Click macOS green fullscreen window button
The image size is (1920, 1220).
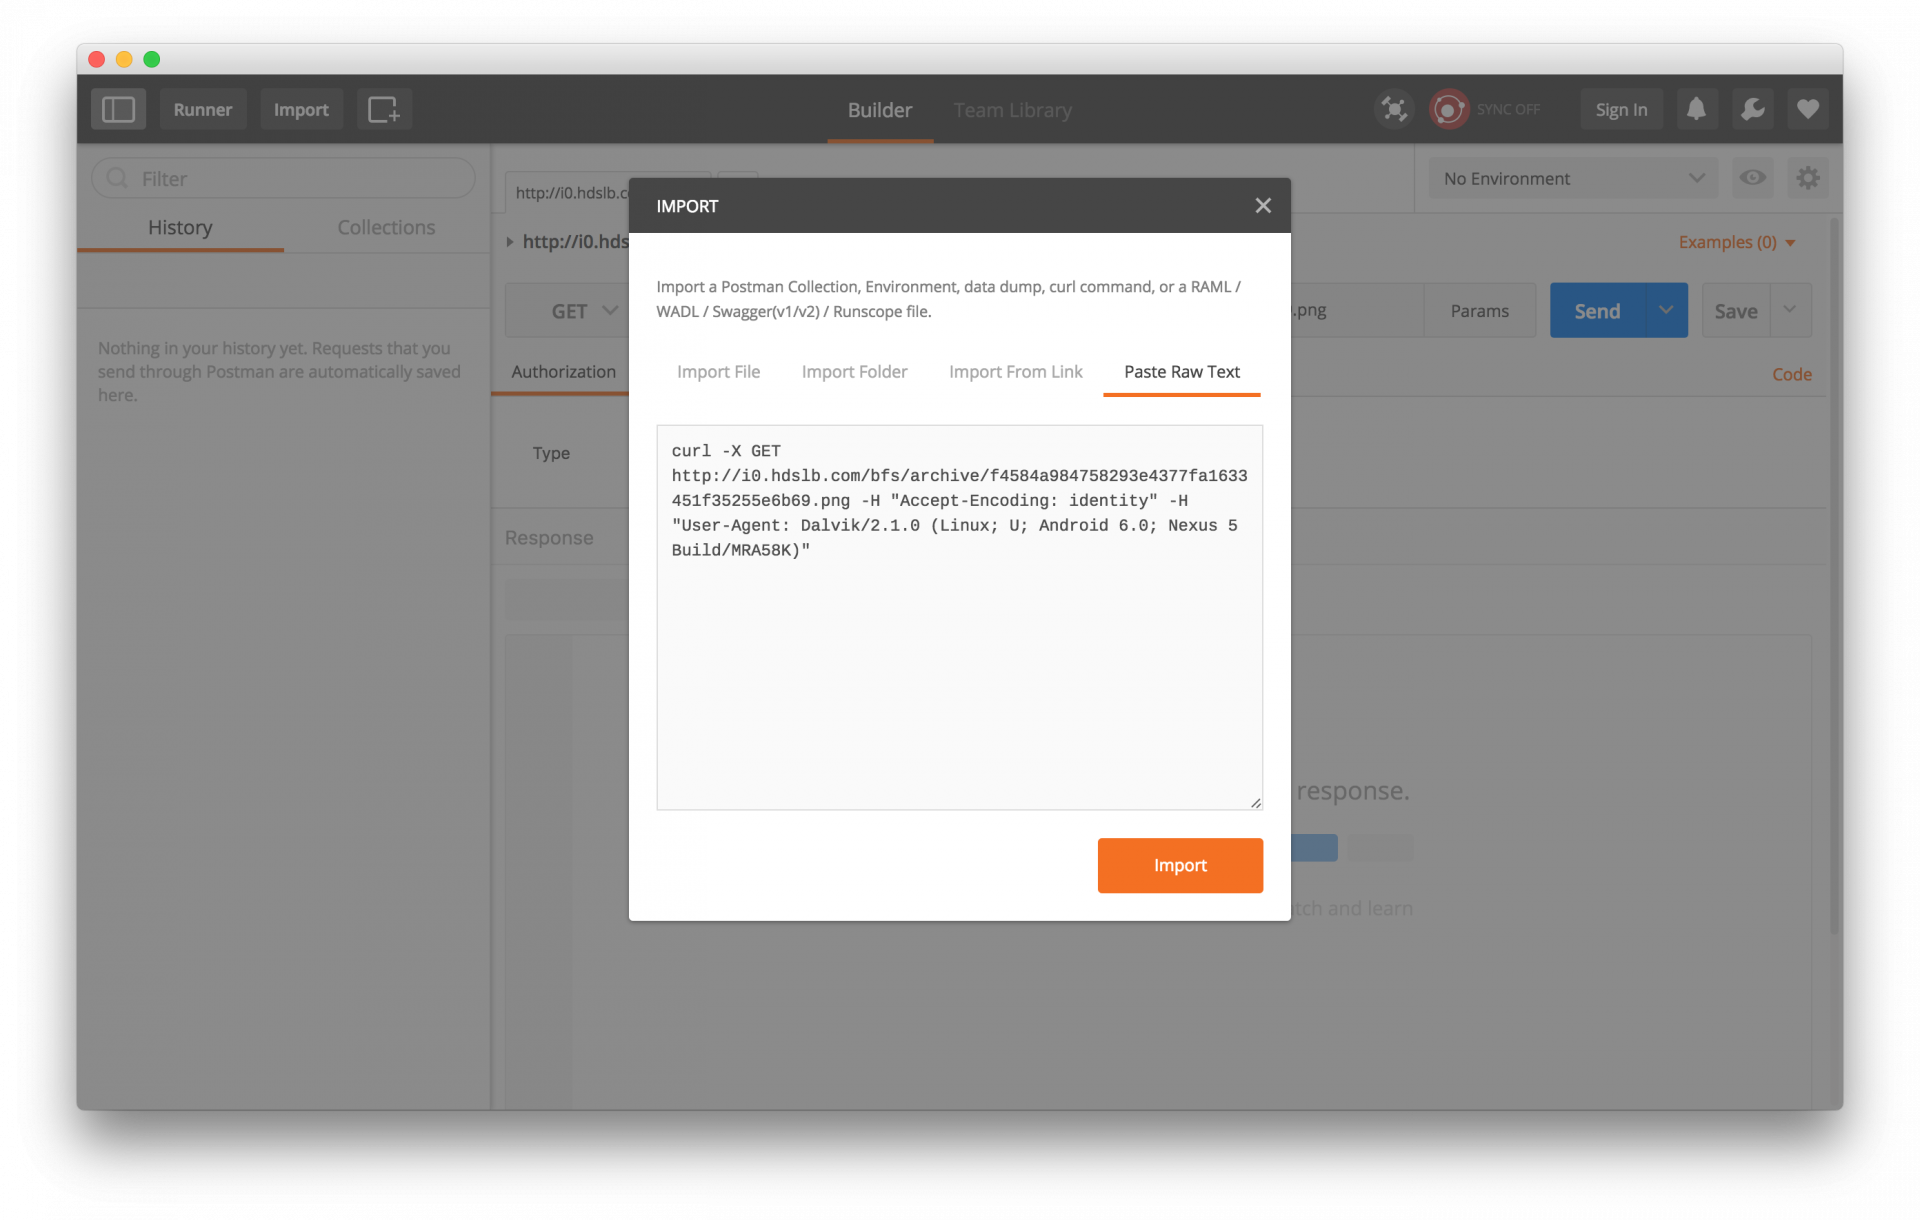152,59
